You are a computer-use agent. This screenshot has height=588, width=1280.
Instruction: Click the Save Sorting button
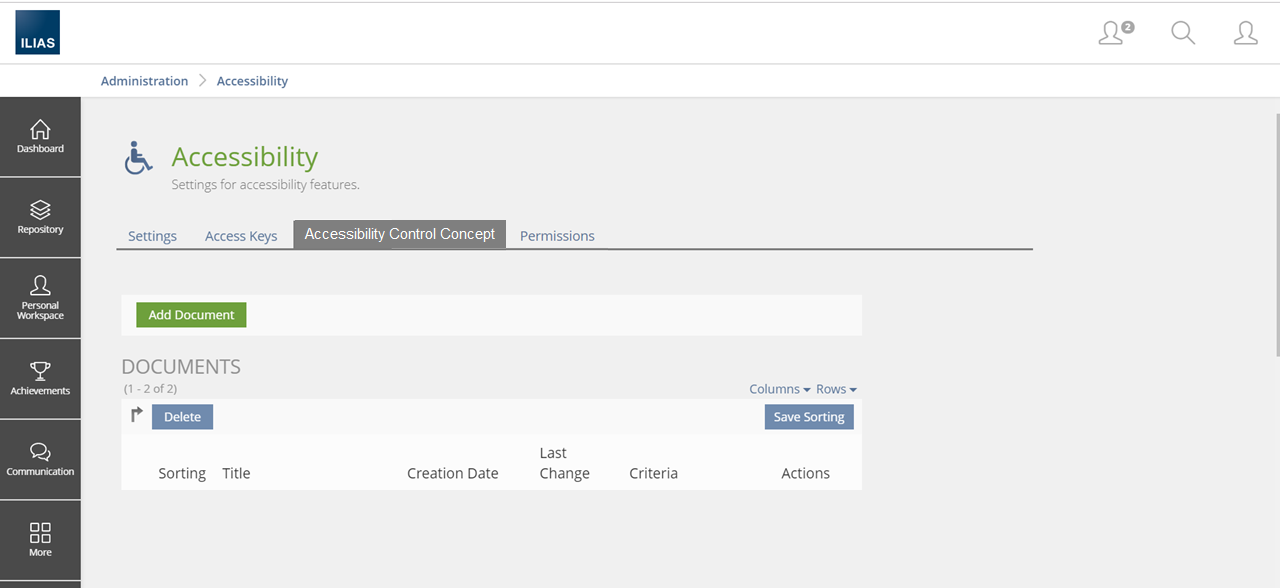click(x=808, y=417)
